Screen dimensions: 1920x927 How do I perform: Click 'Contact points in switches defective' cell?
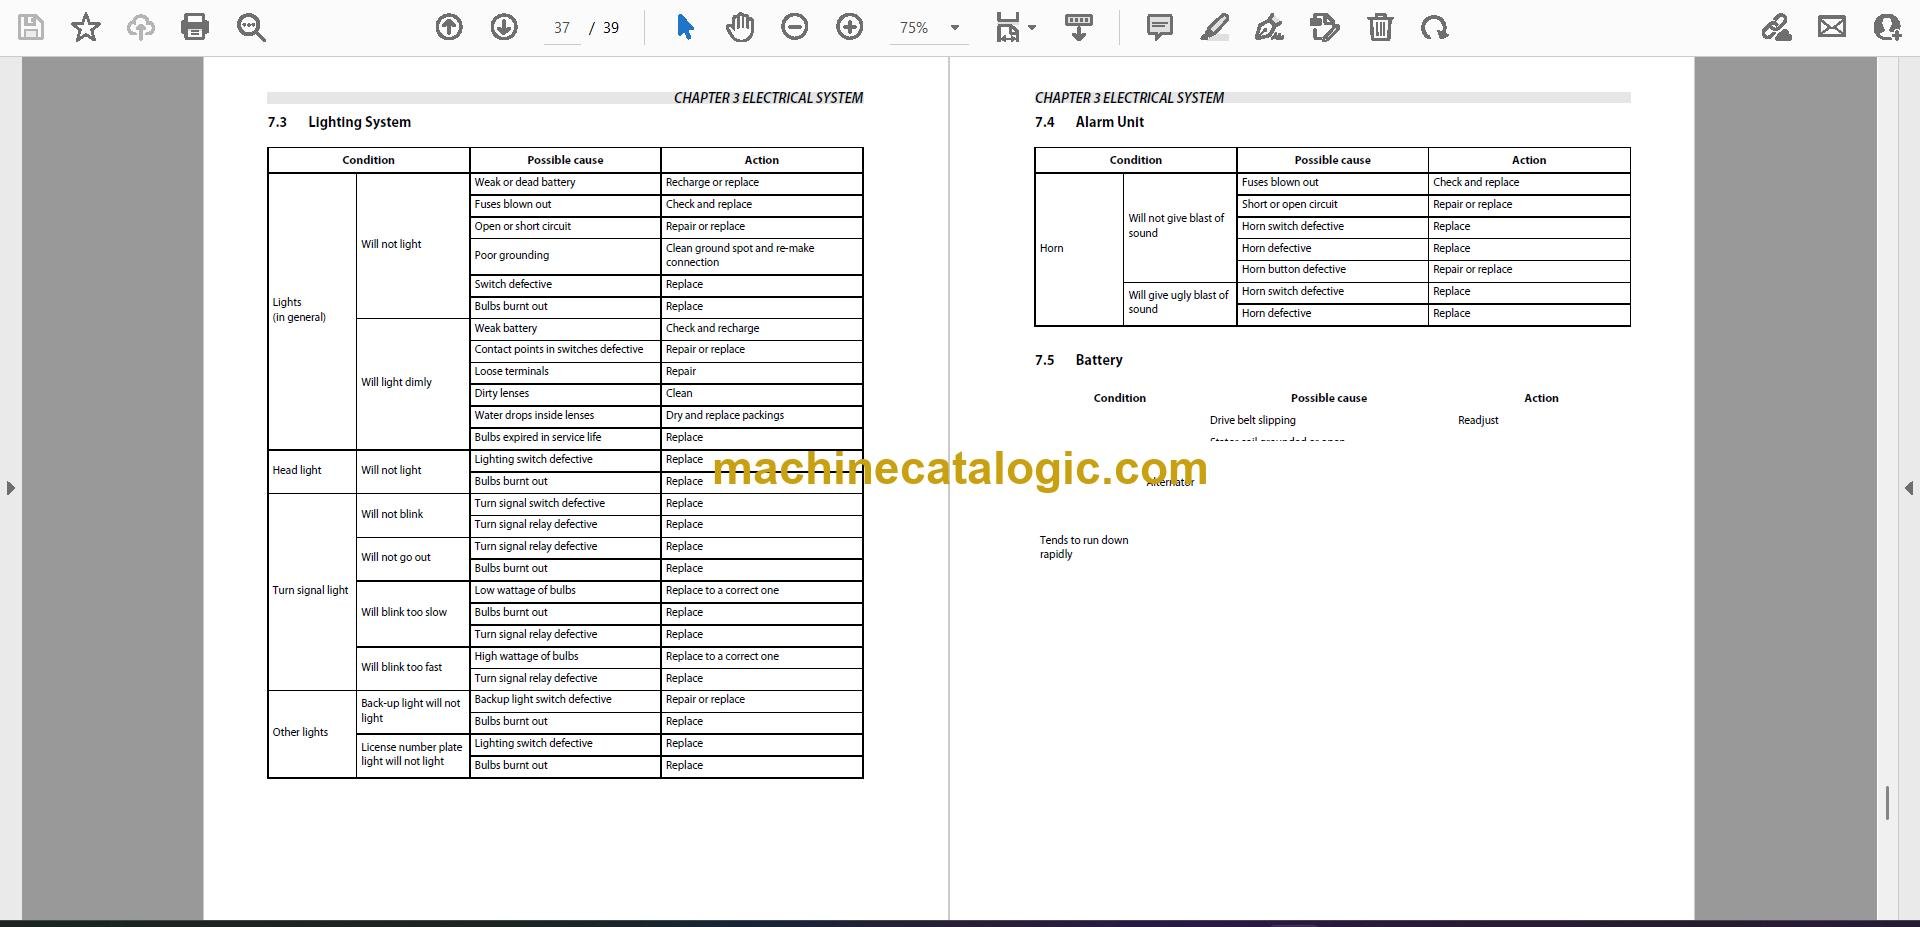click(565, 350)
